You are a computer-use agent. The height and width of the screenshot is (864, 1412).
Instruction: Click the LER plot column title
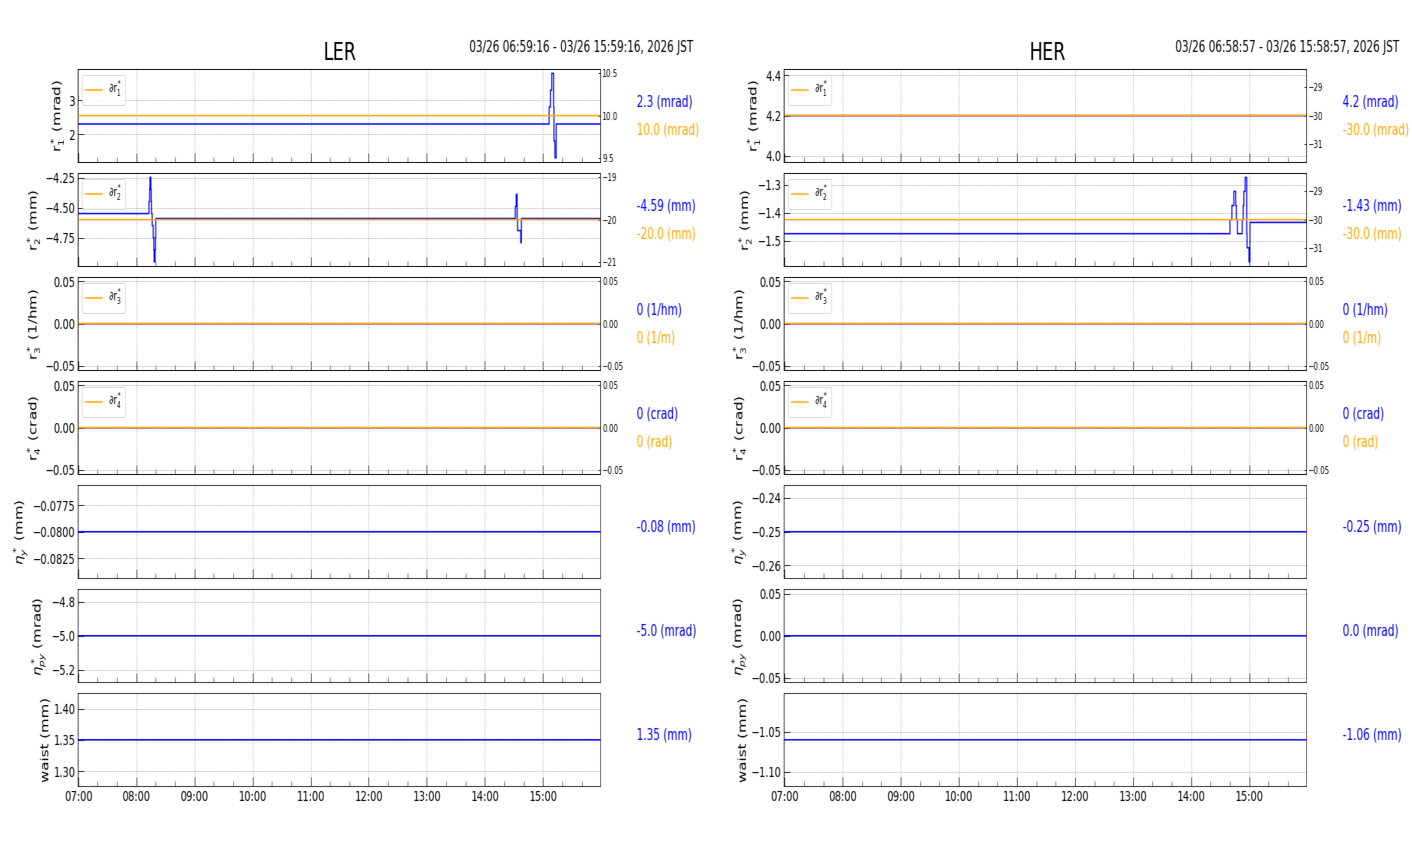coord(339,52)
